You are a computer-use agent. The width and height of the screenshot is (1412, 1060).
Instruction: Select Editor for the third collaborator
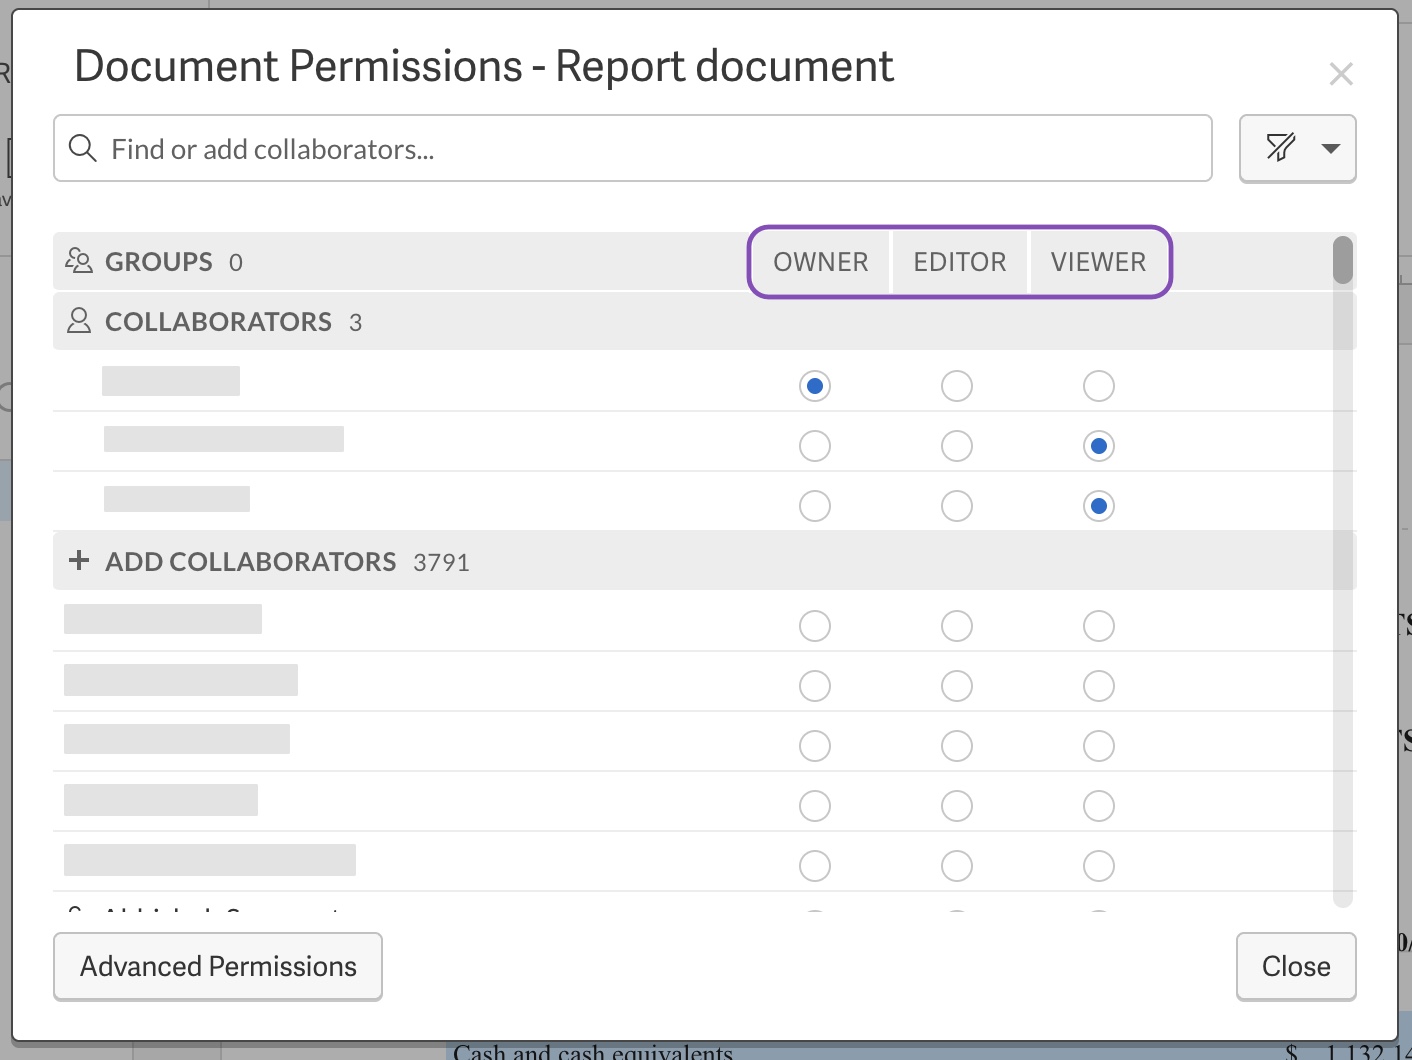click(957, 506)
